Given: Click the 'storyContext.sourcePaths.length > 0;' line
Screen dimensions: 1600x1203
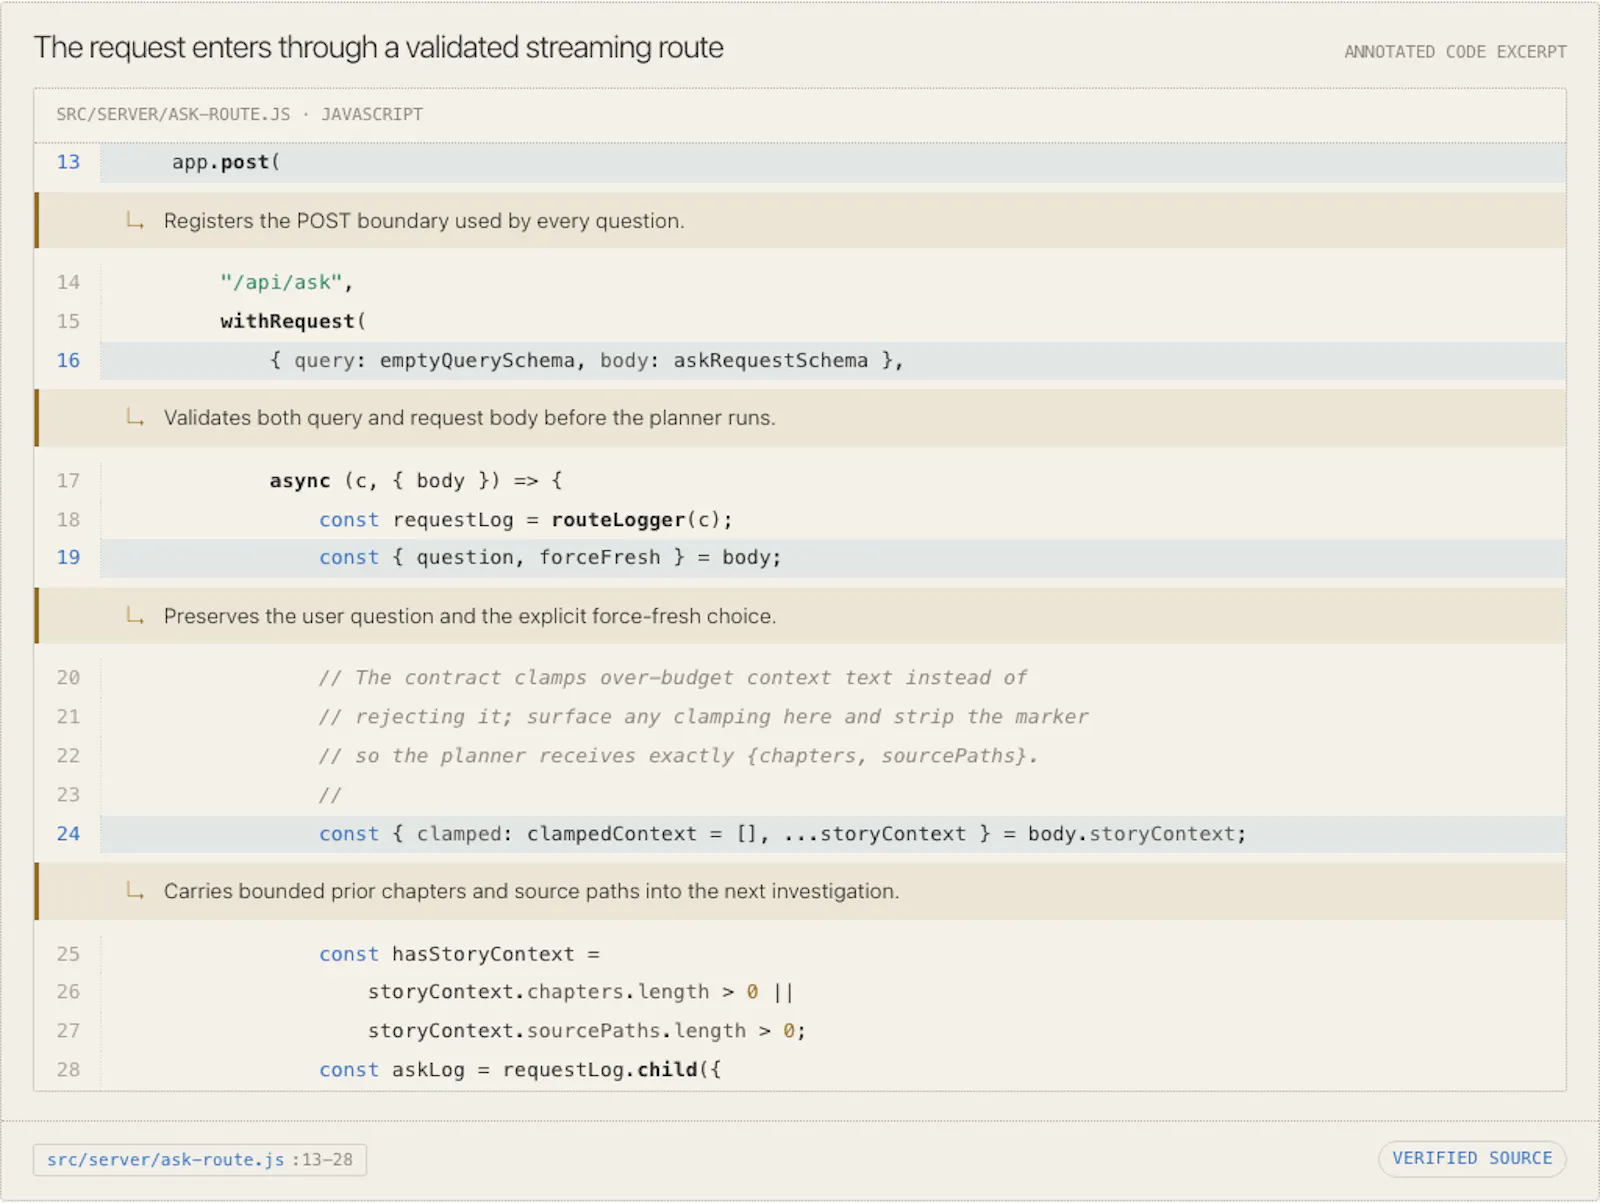Looking at the screenshot, I should 587,1031.
